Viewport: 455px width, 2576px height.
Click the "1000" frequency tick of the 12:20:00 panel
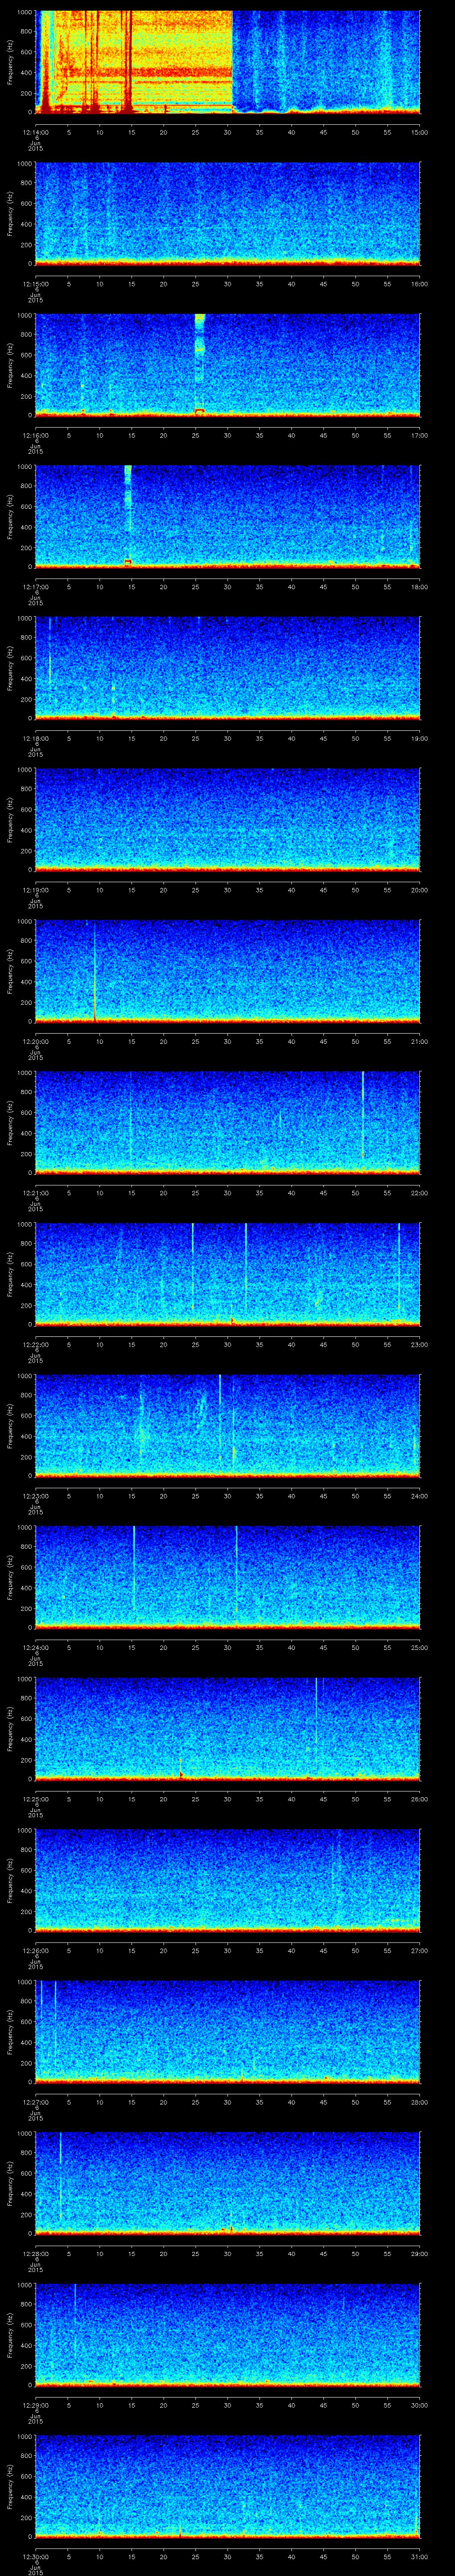tap(25, 922)
